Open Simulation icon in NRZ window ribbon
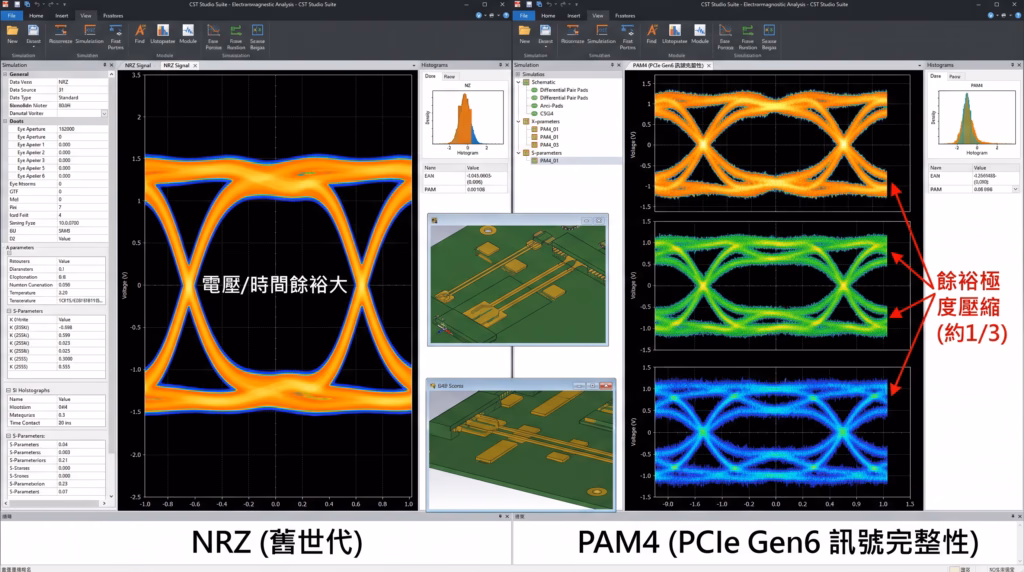Viewport: 1024px width, 572px height. coord(89,31)
